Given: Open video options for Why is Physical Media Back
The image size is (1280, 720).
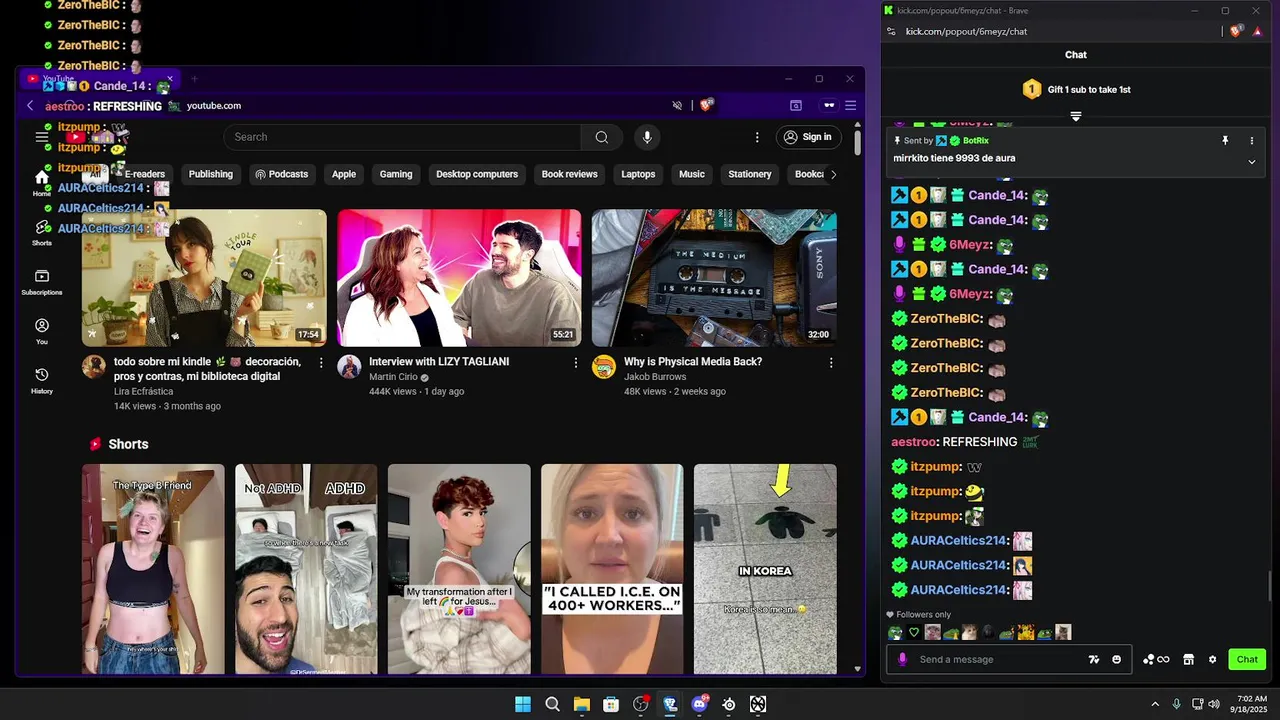Looking at the screenshot, I should pyautogui.click(x=831, y=362).
